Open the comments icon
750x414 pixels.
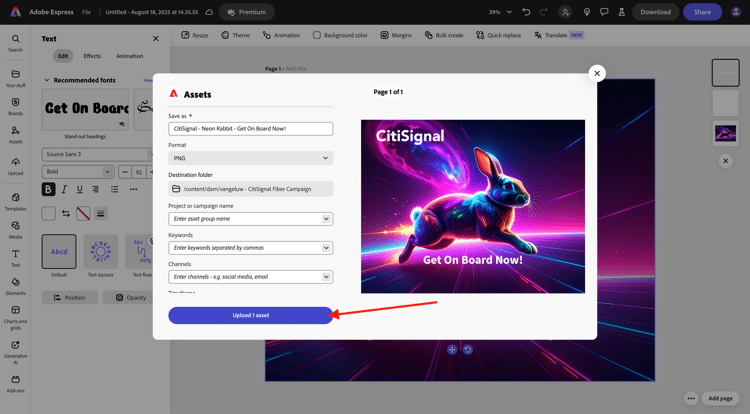tap(604, 12)
